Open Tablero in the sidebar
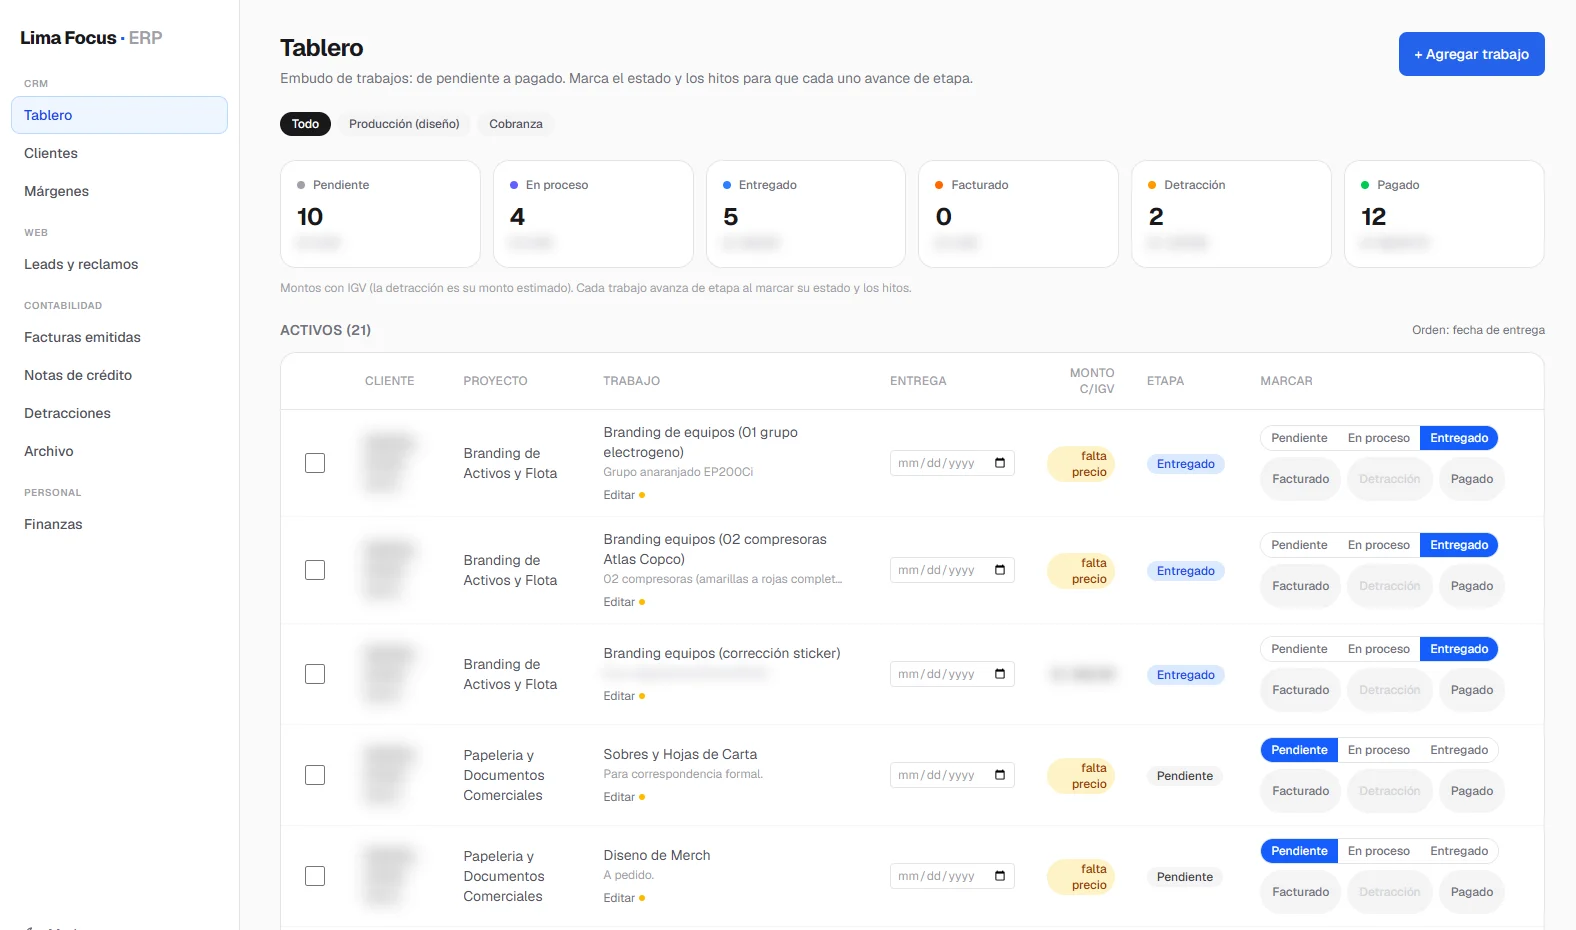The width and height of the screenshot is (1576, 930). coord(119,115)
